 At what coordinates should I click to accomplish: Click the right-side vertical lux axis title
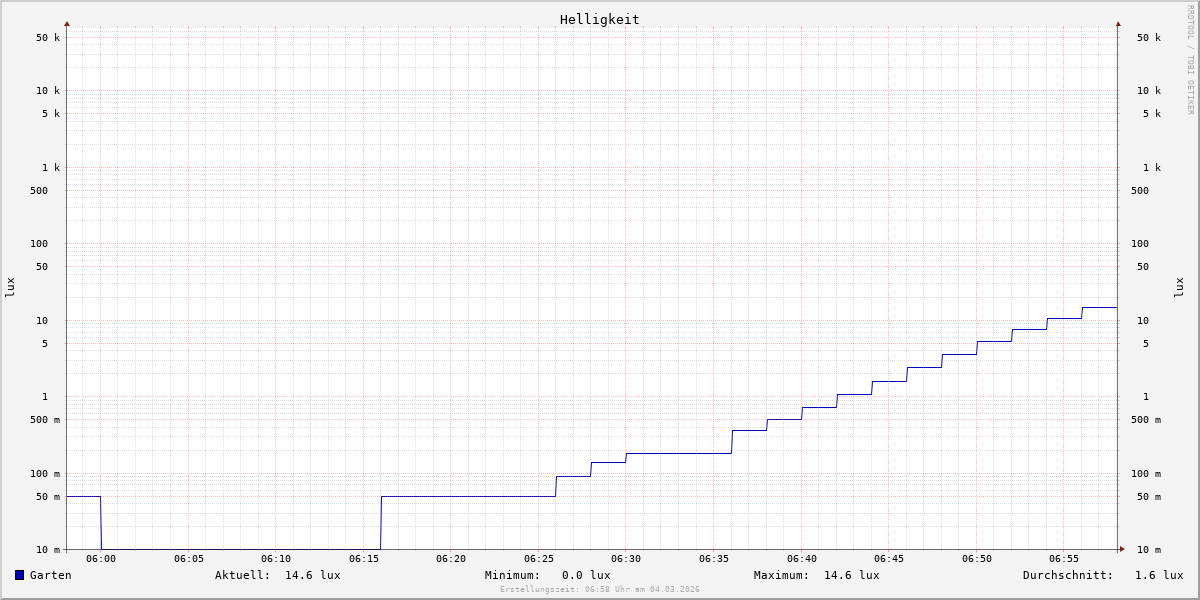(x=1179, y=287)
